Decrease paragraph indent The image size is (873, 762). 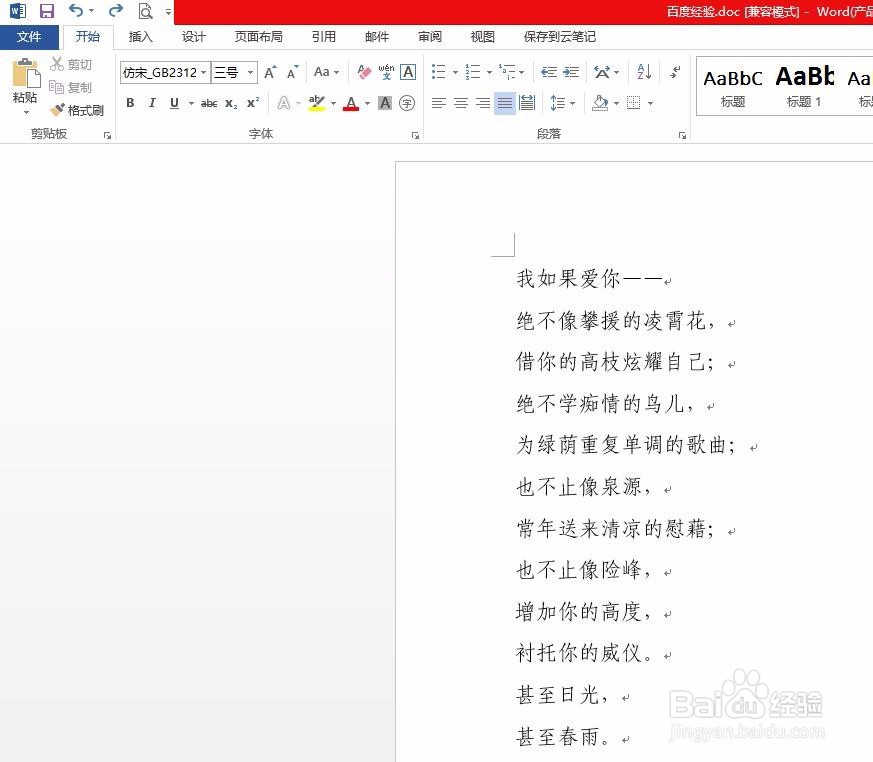pyautogui.click(x=549, y=72)
